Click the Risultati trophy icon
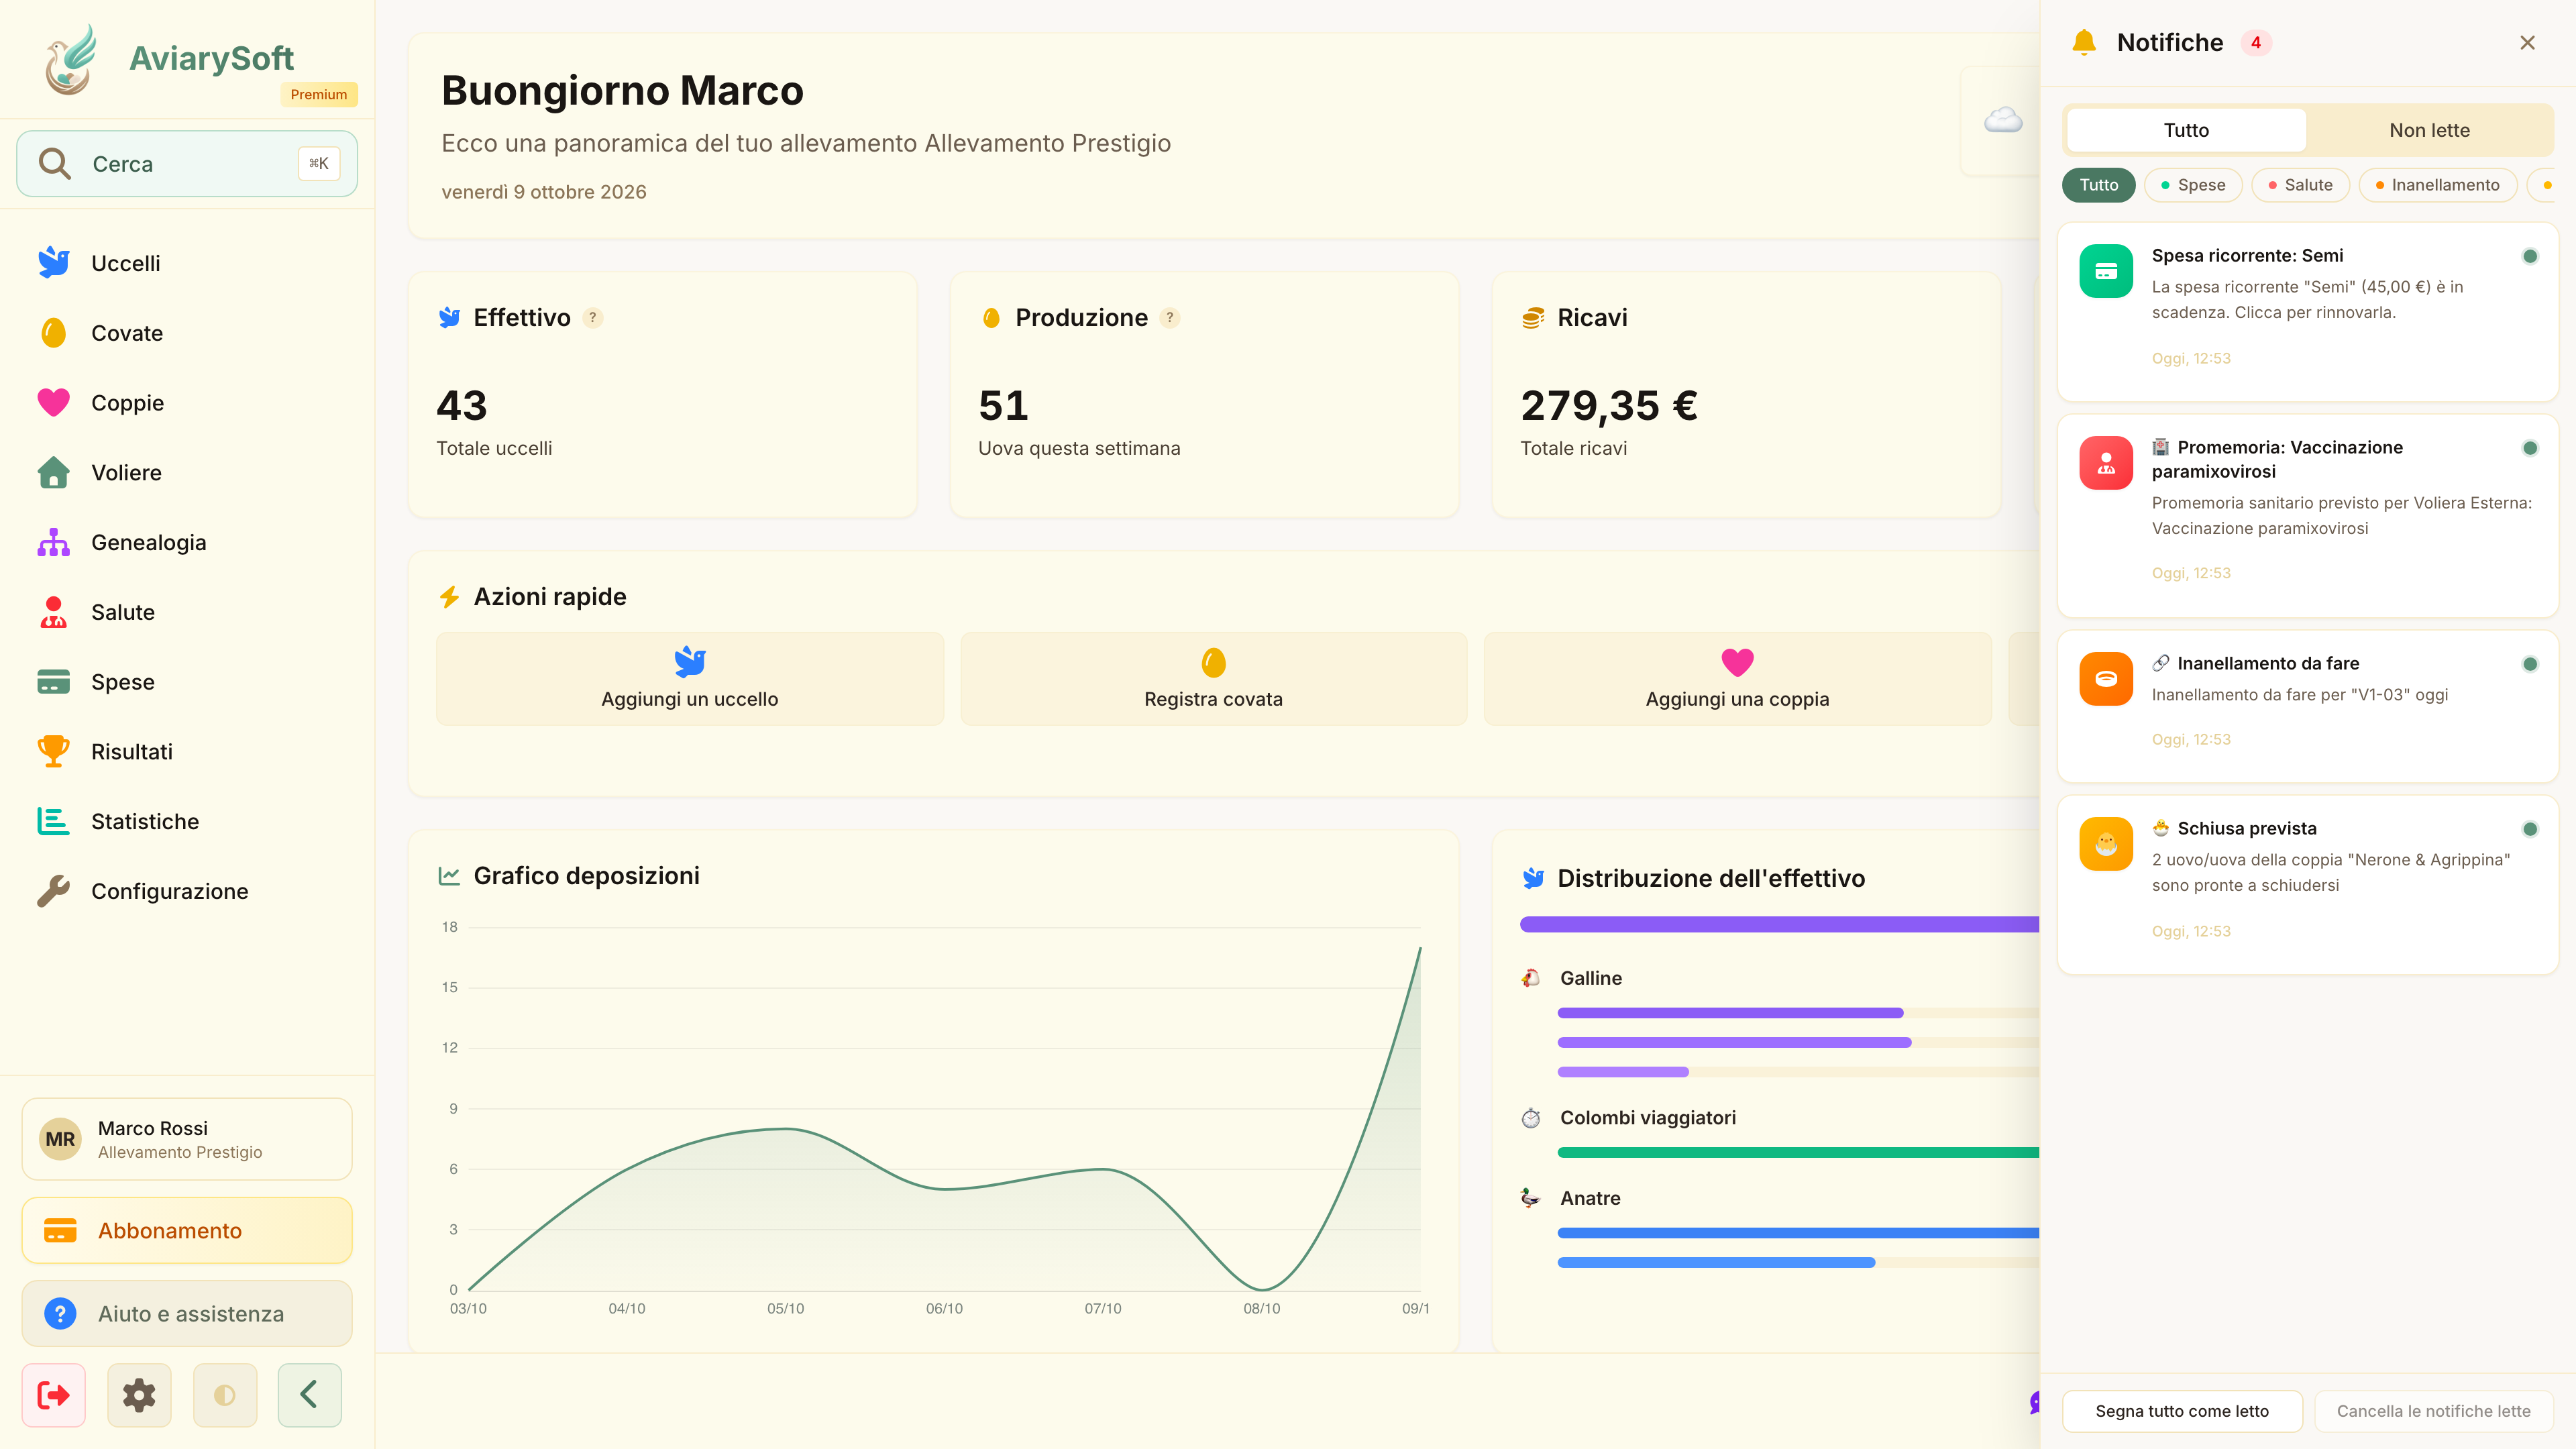Image resolution: width=2576 pixels, height=1449 pixels. (x=53, y=751)
